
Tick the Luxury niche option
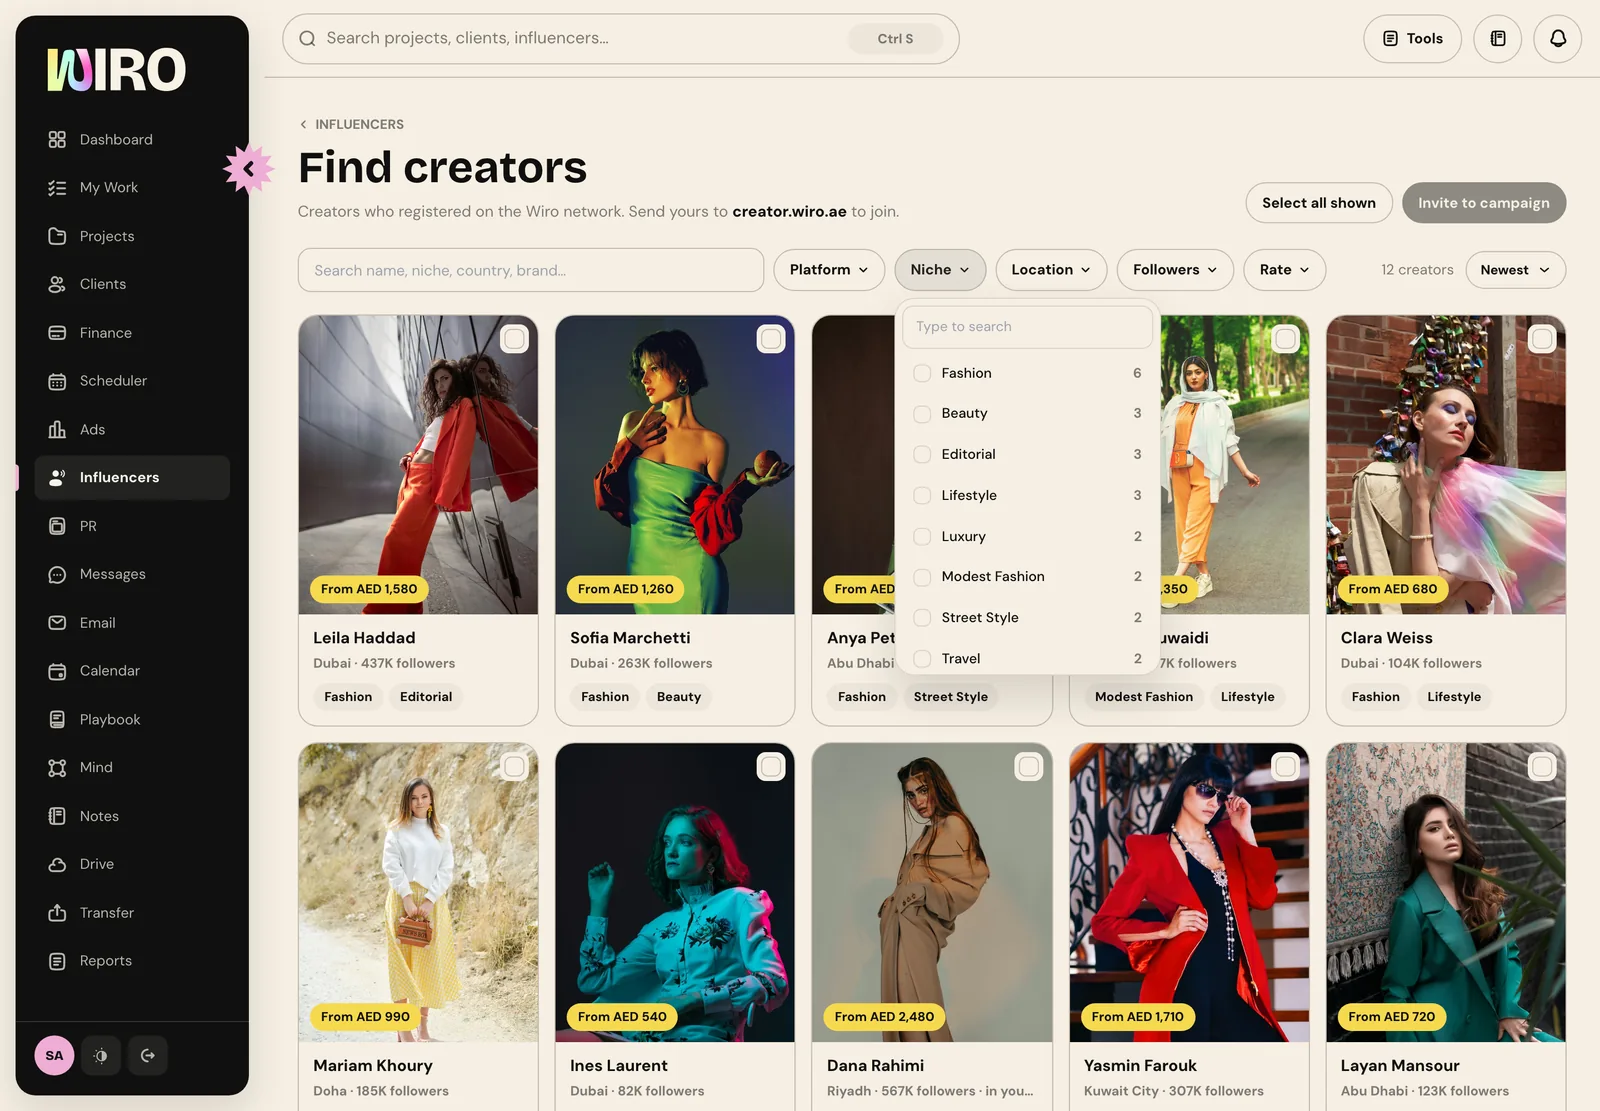[922, 536]
